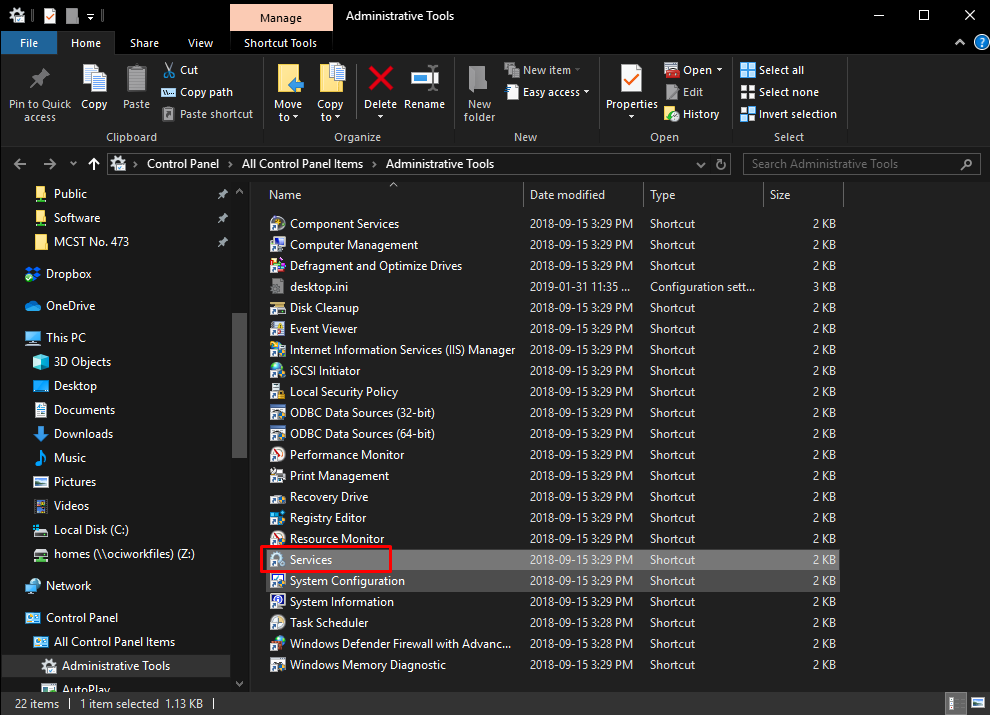Click the Forward navigation arrow
990x715 pixels.
[50, 164]
